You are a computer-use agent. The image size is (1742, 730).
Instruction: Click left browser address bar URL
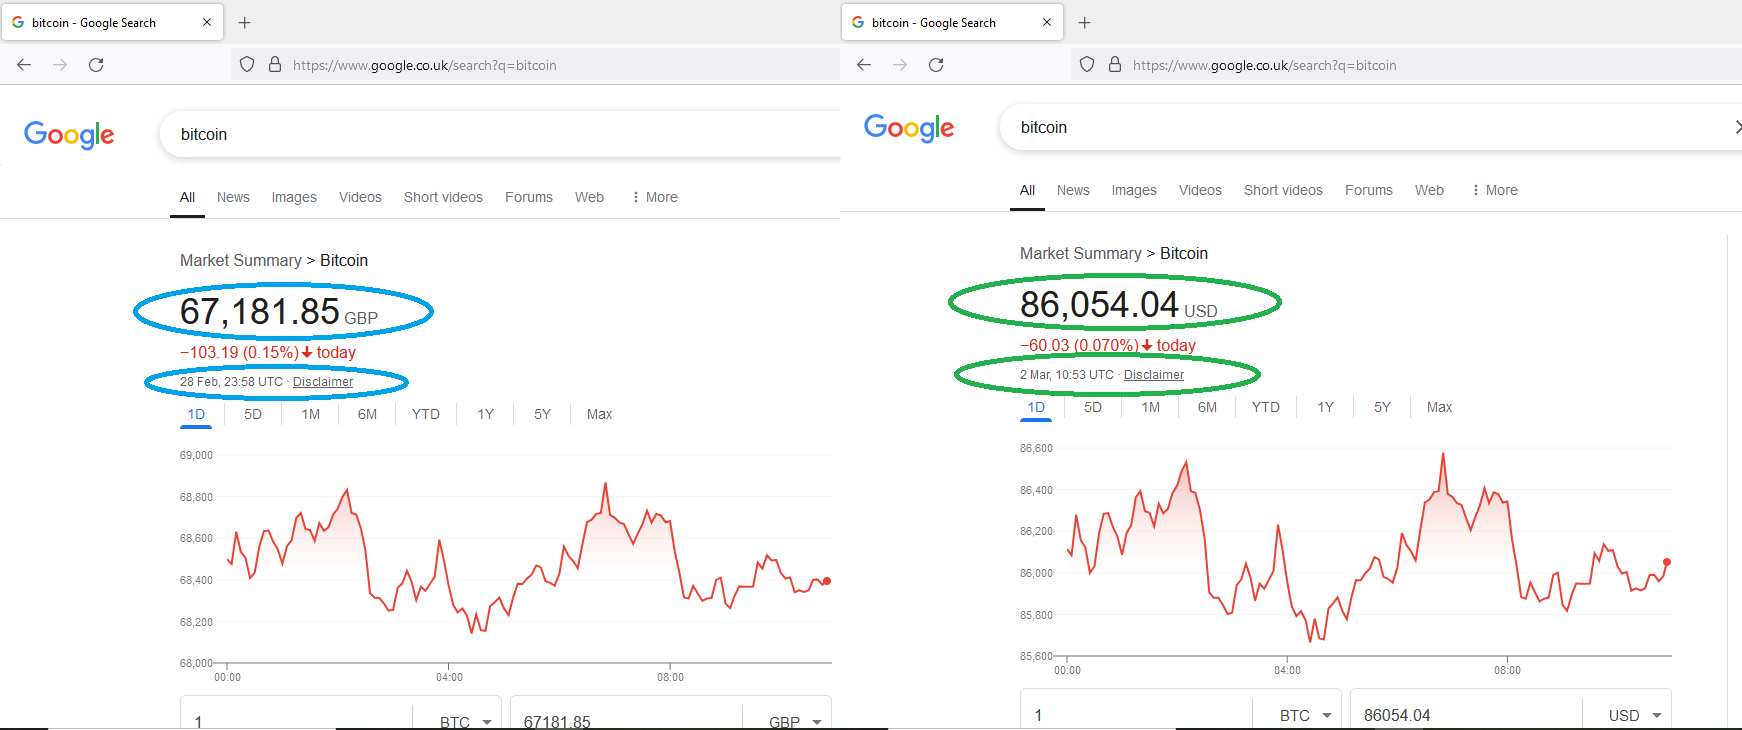[424, 65]
